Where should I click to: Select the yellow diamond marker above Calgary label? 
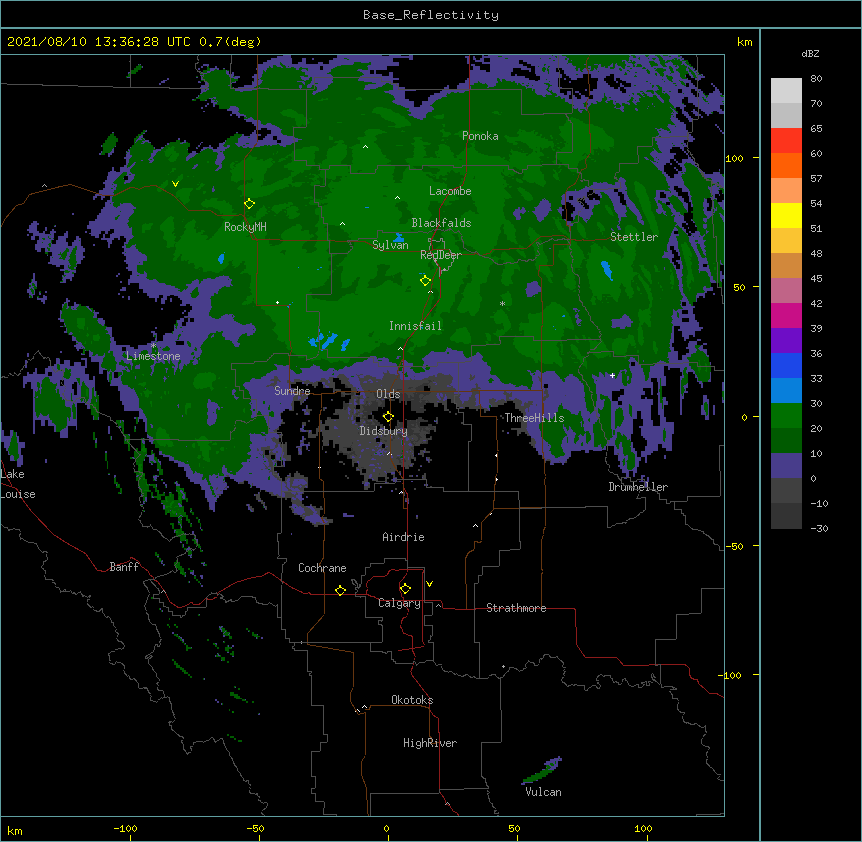tap(405, 589)
